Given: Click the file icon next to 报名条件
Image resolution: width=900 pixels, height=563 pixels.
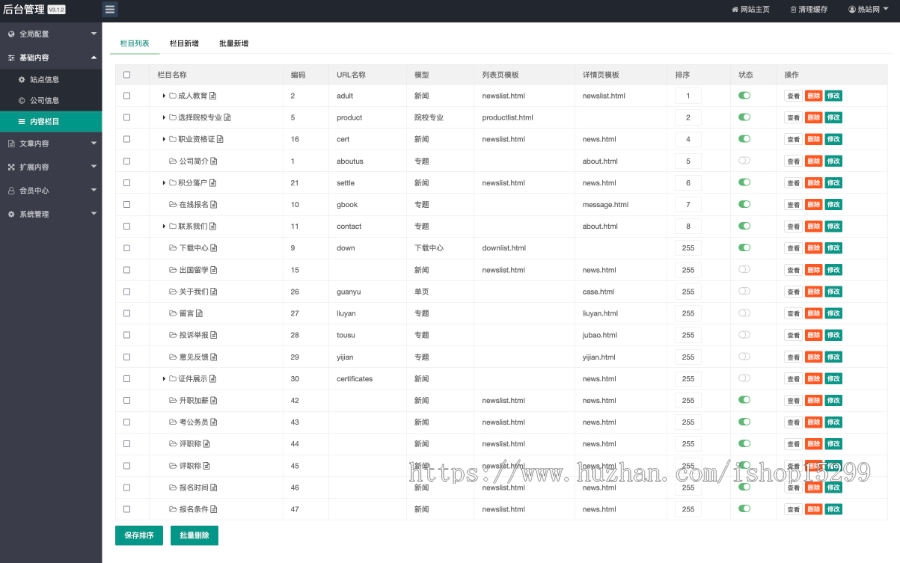Looking at the screenshot, I should point(214,509).
